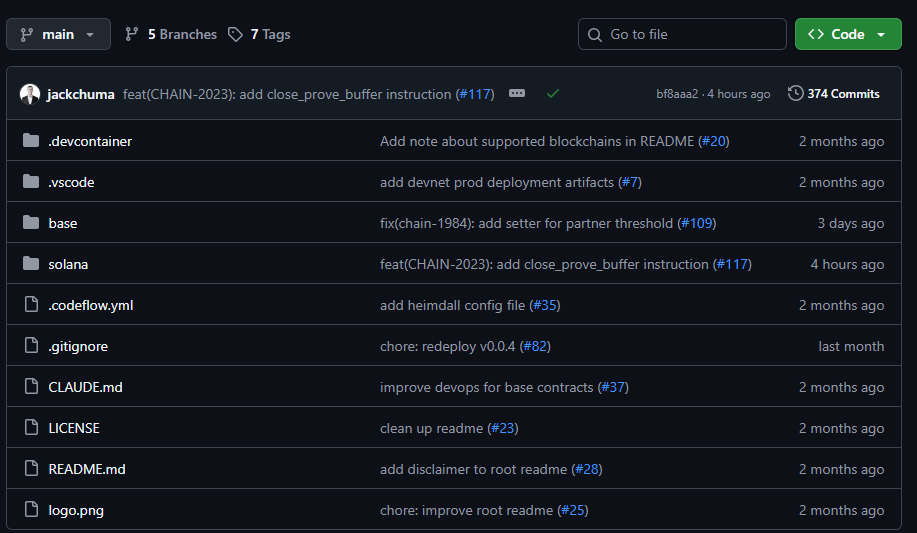Screen dimensions: 917x533
Task: Open the logo.png file
Action: (x=76, y=510)
